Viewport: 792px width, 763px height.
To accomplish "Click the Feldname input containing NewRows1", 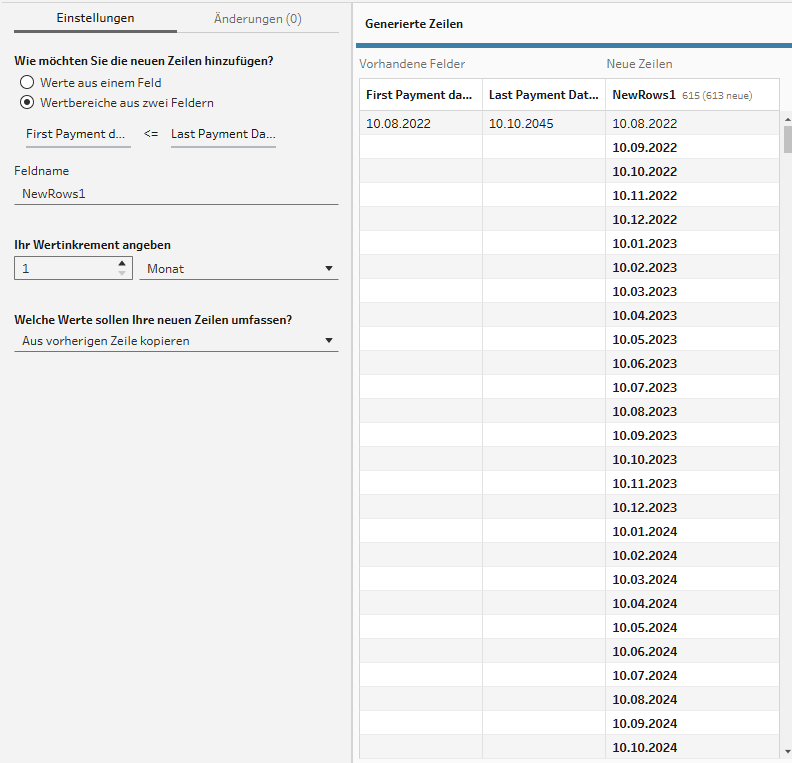I will (176, 193).
